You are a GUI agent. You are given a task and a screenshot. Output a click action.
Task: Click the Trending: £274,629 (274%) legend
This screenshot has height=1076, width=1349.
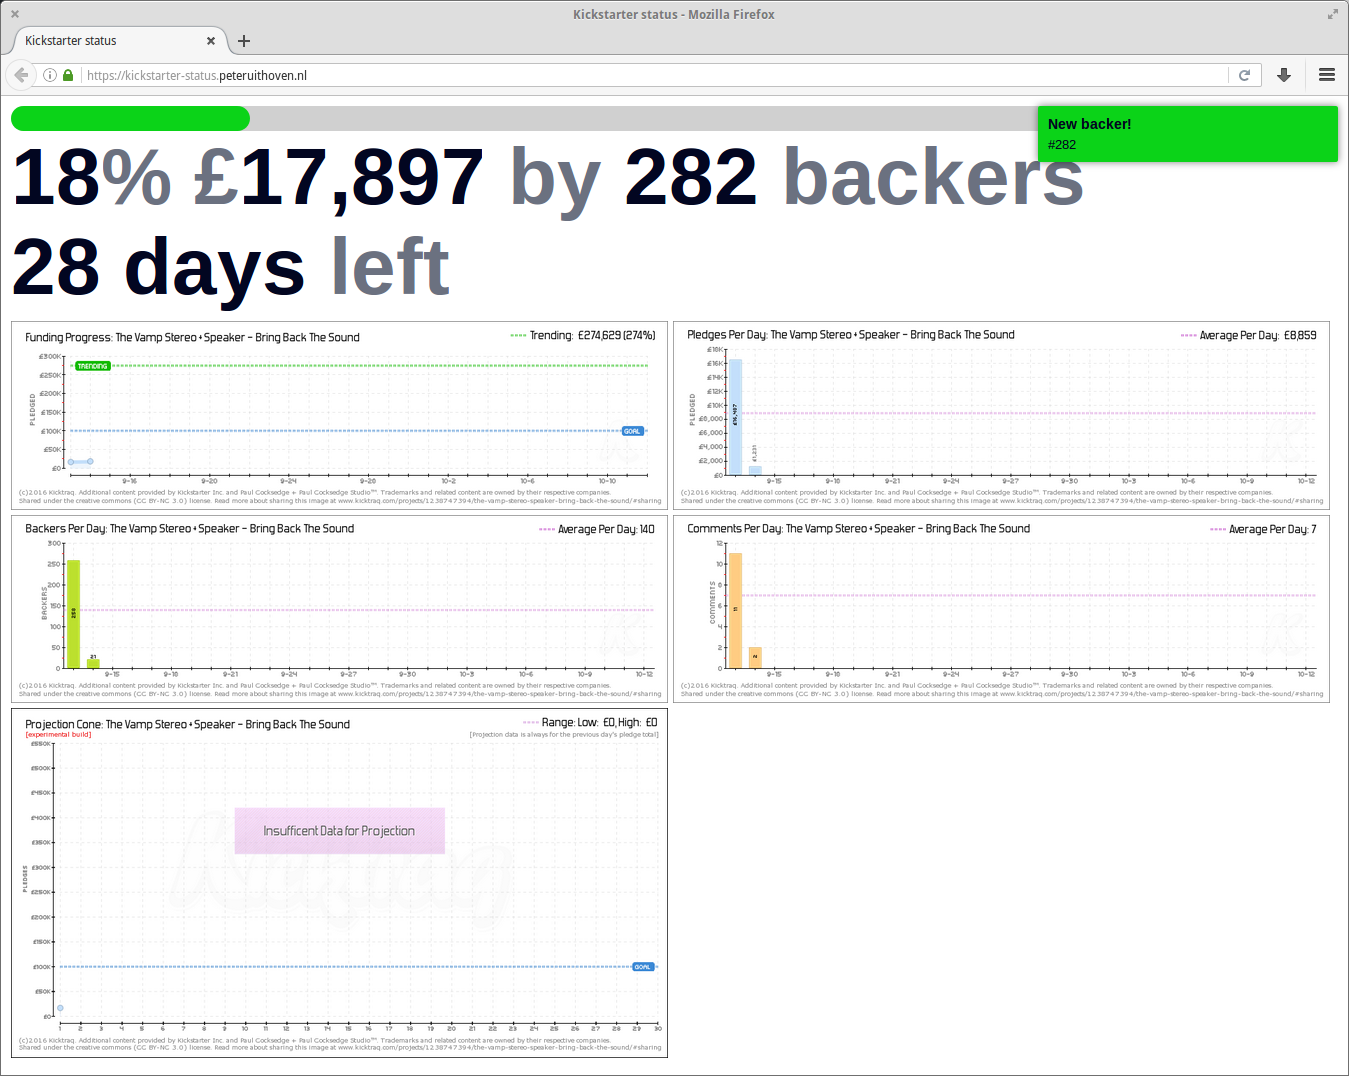click(583, 336)
